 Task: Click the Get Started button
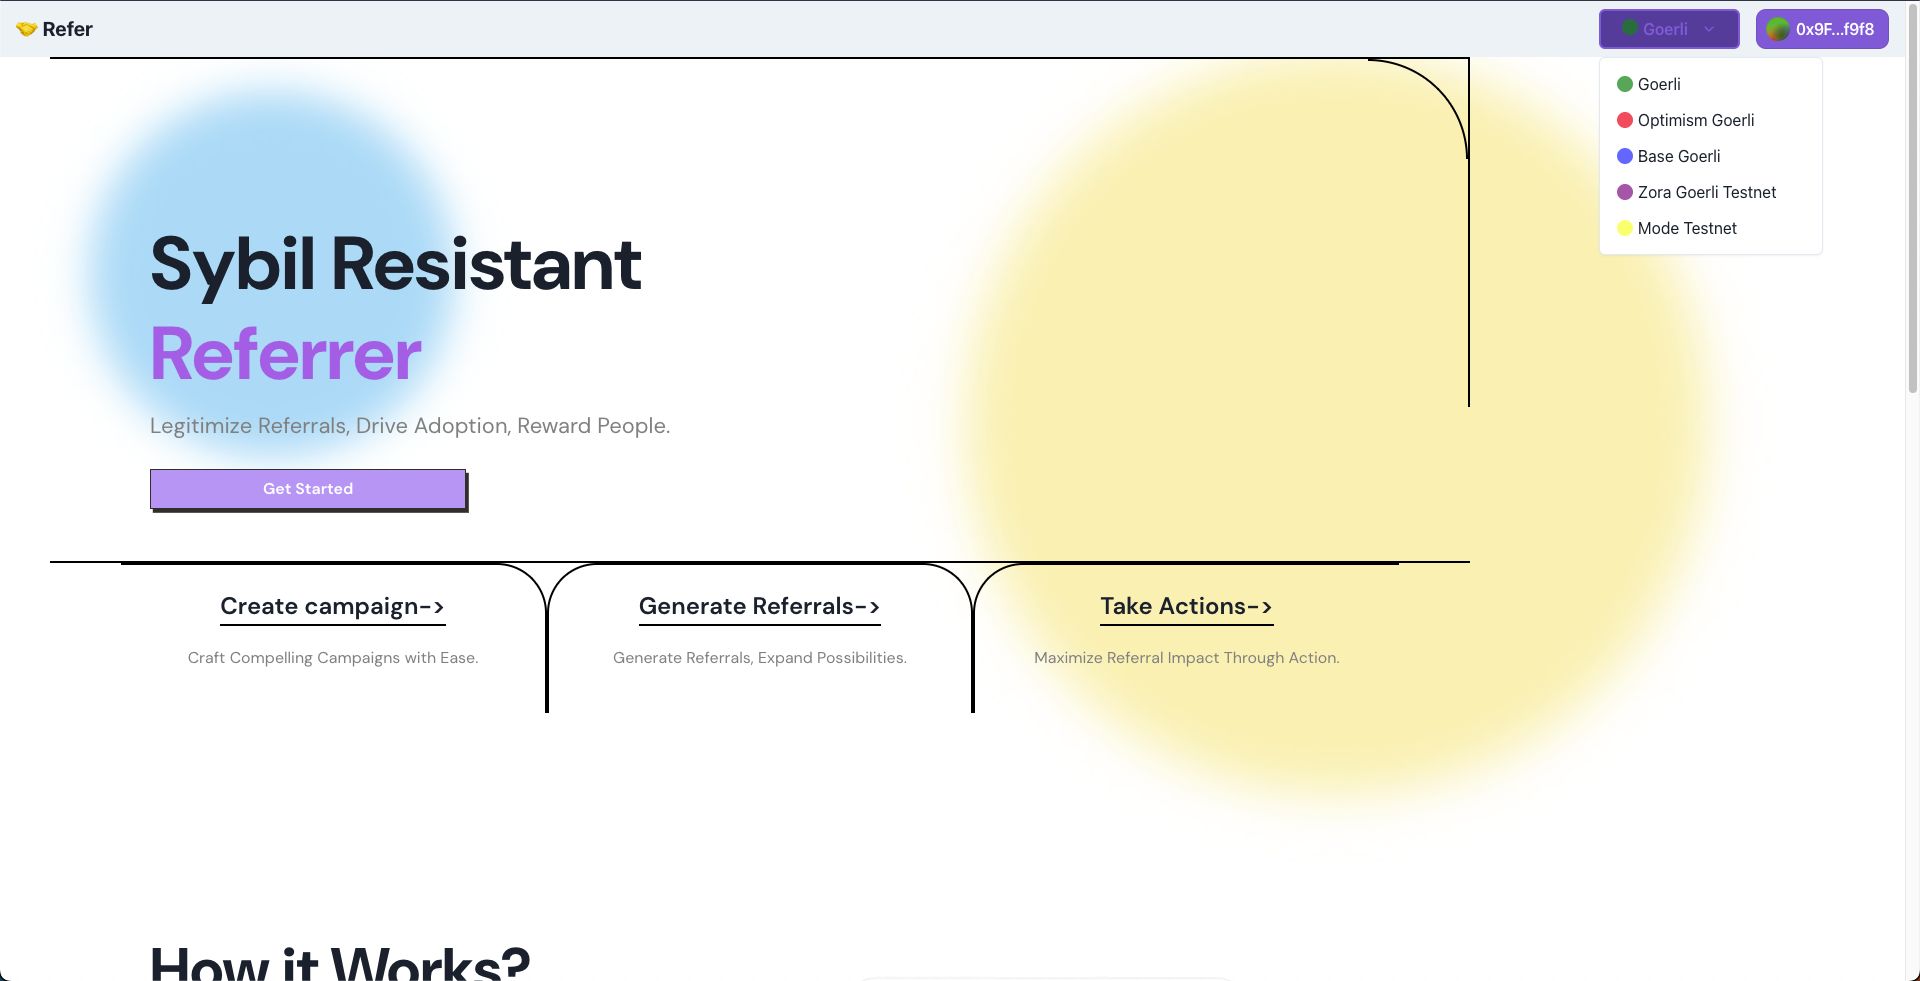308,489
